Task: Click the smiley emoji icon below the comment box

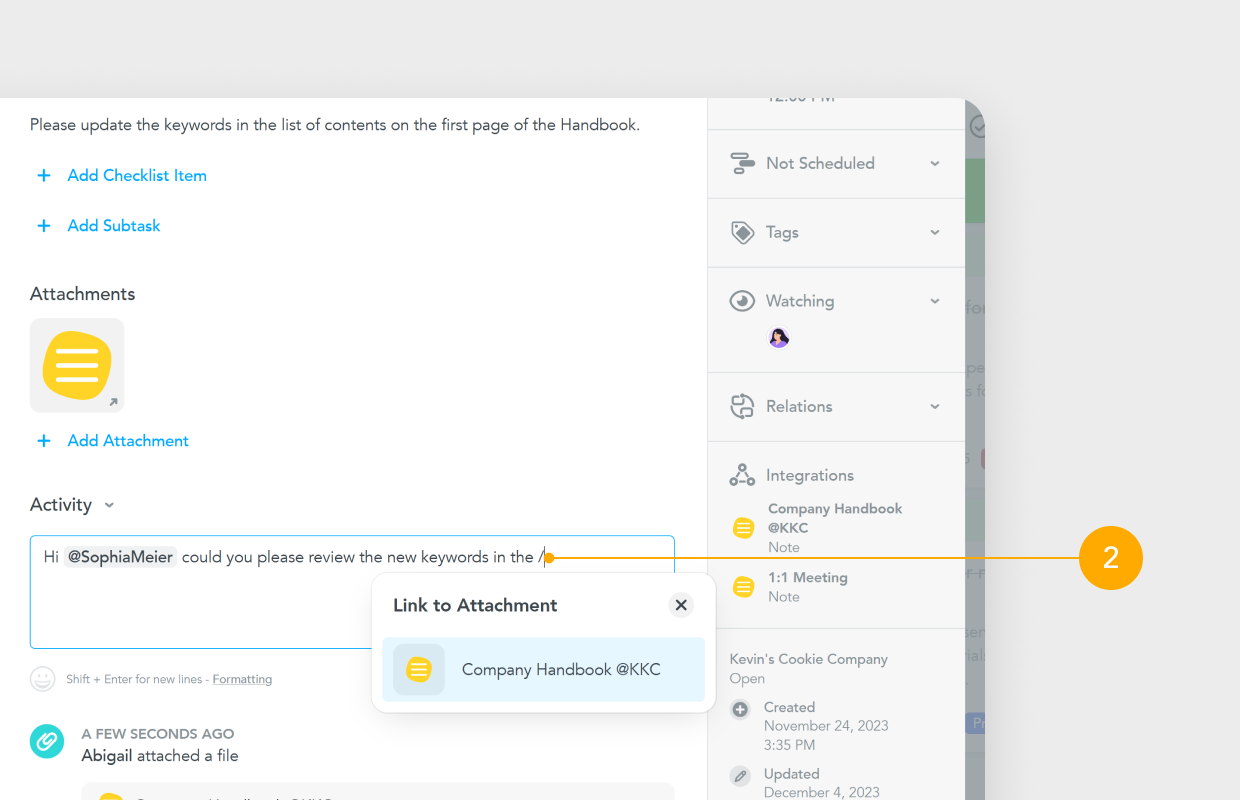Action: (42, 679)
